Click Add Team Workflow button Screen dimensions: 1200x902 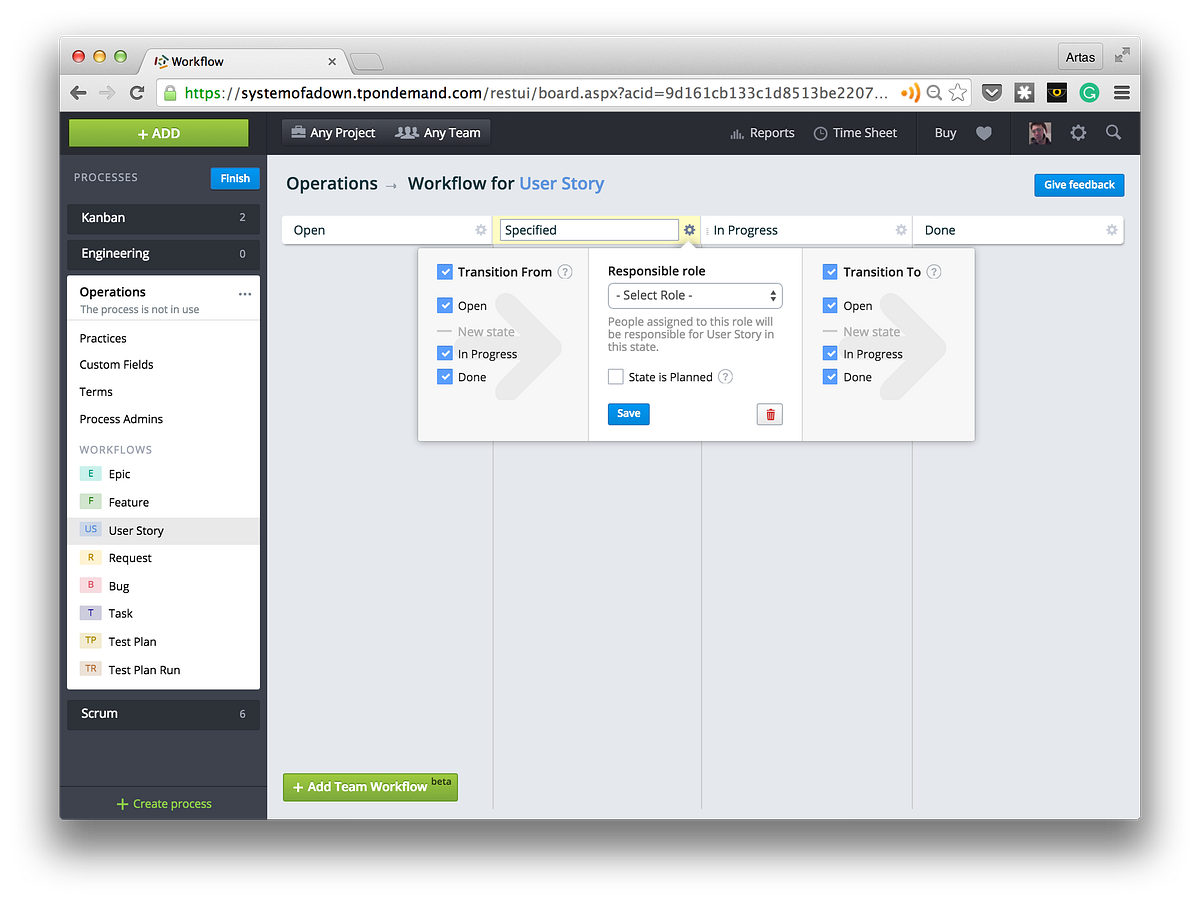pos(370,787)
